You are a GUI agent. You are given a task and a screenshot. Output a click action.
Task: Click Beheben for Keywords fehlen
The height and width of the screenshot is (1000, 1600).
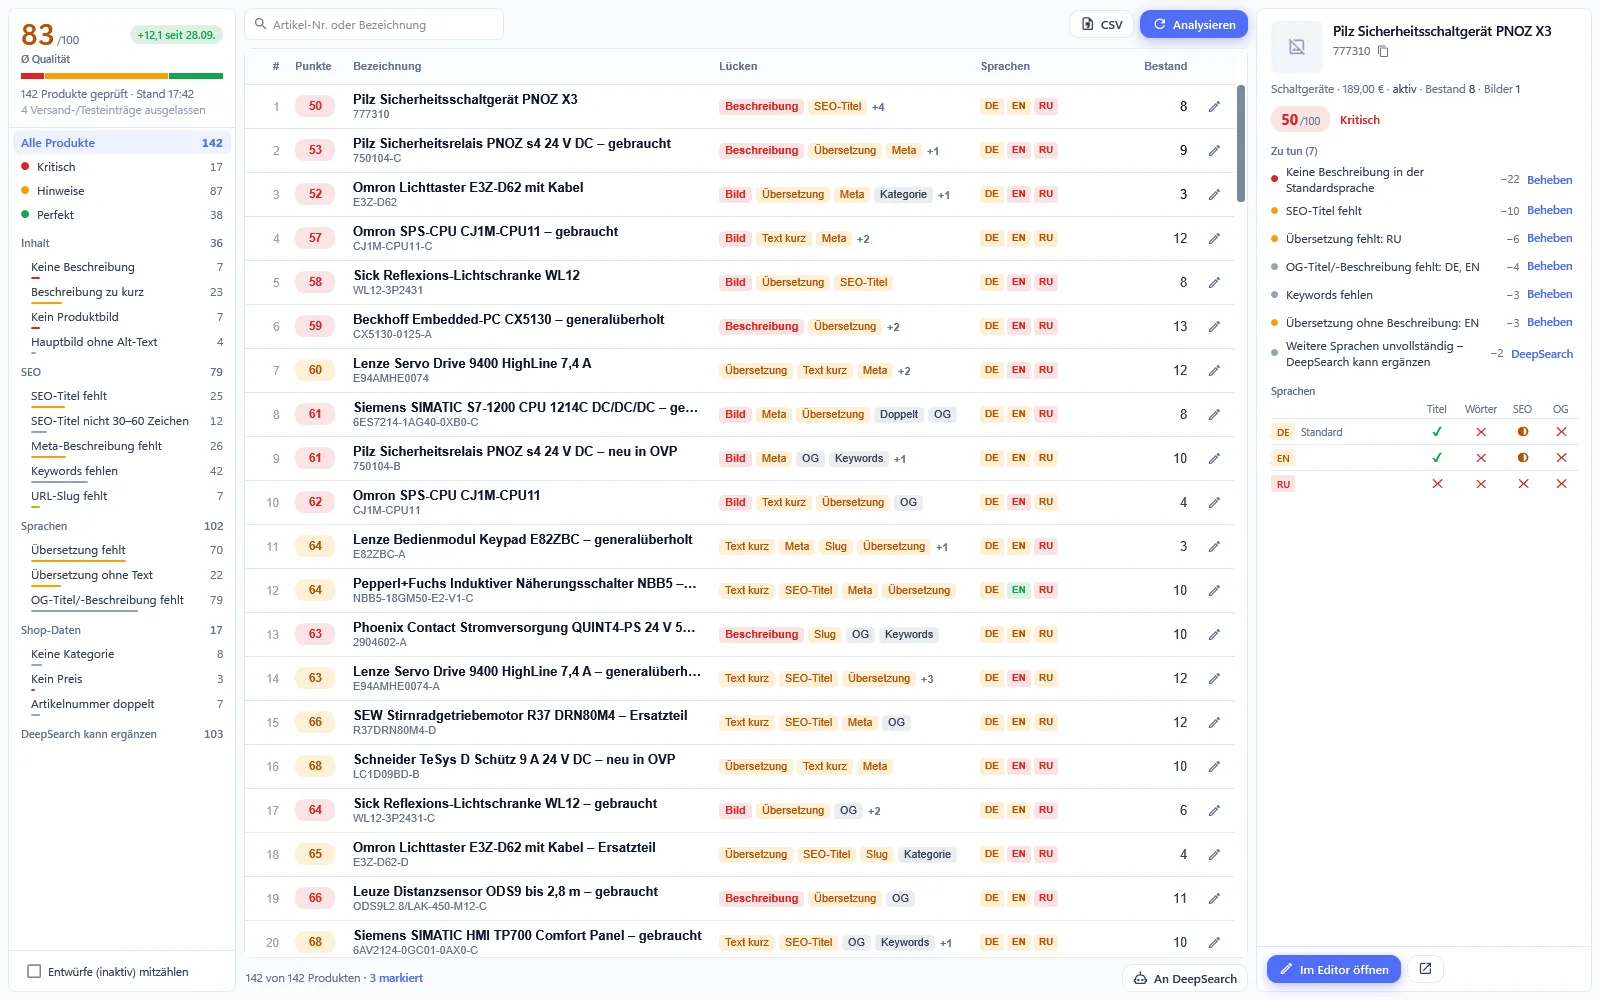[x=1549, y=294]
